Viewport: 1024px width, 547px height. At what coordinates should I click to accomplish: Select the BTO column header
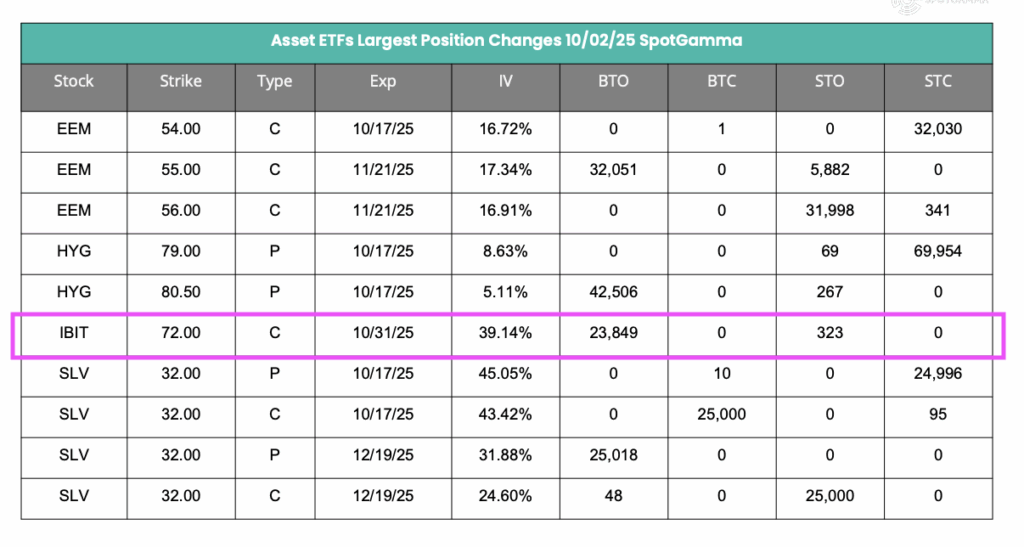[x=613, y=81]
